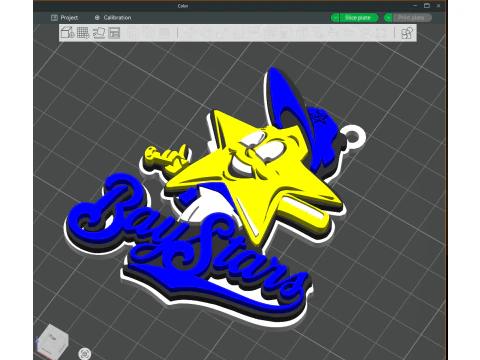Open the Project tab
This screenshot has height=360, width=480.
pos(64,18)
